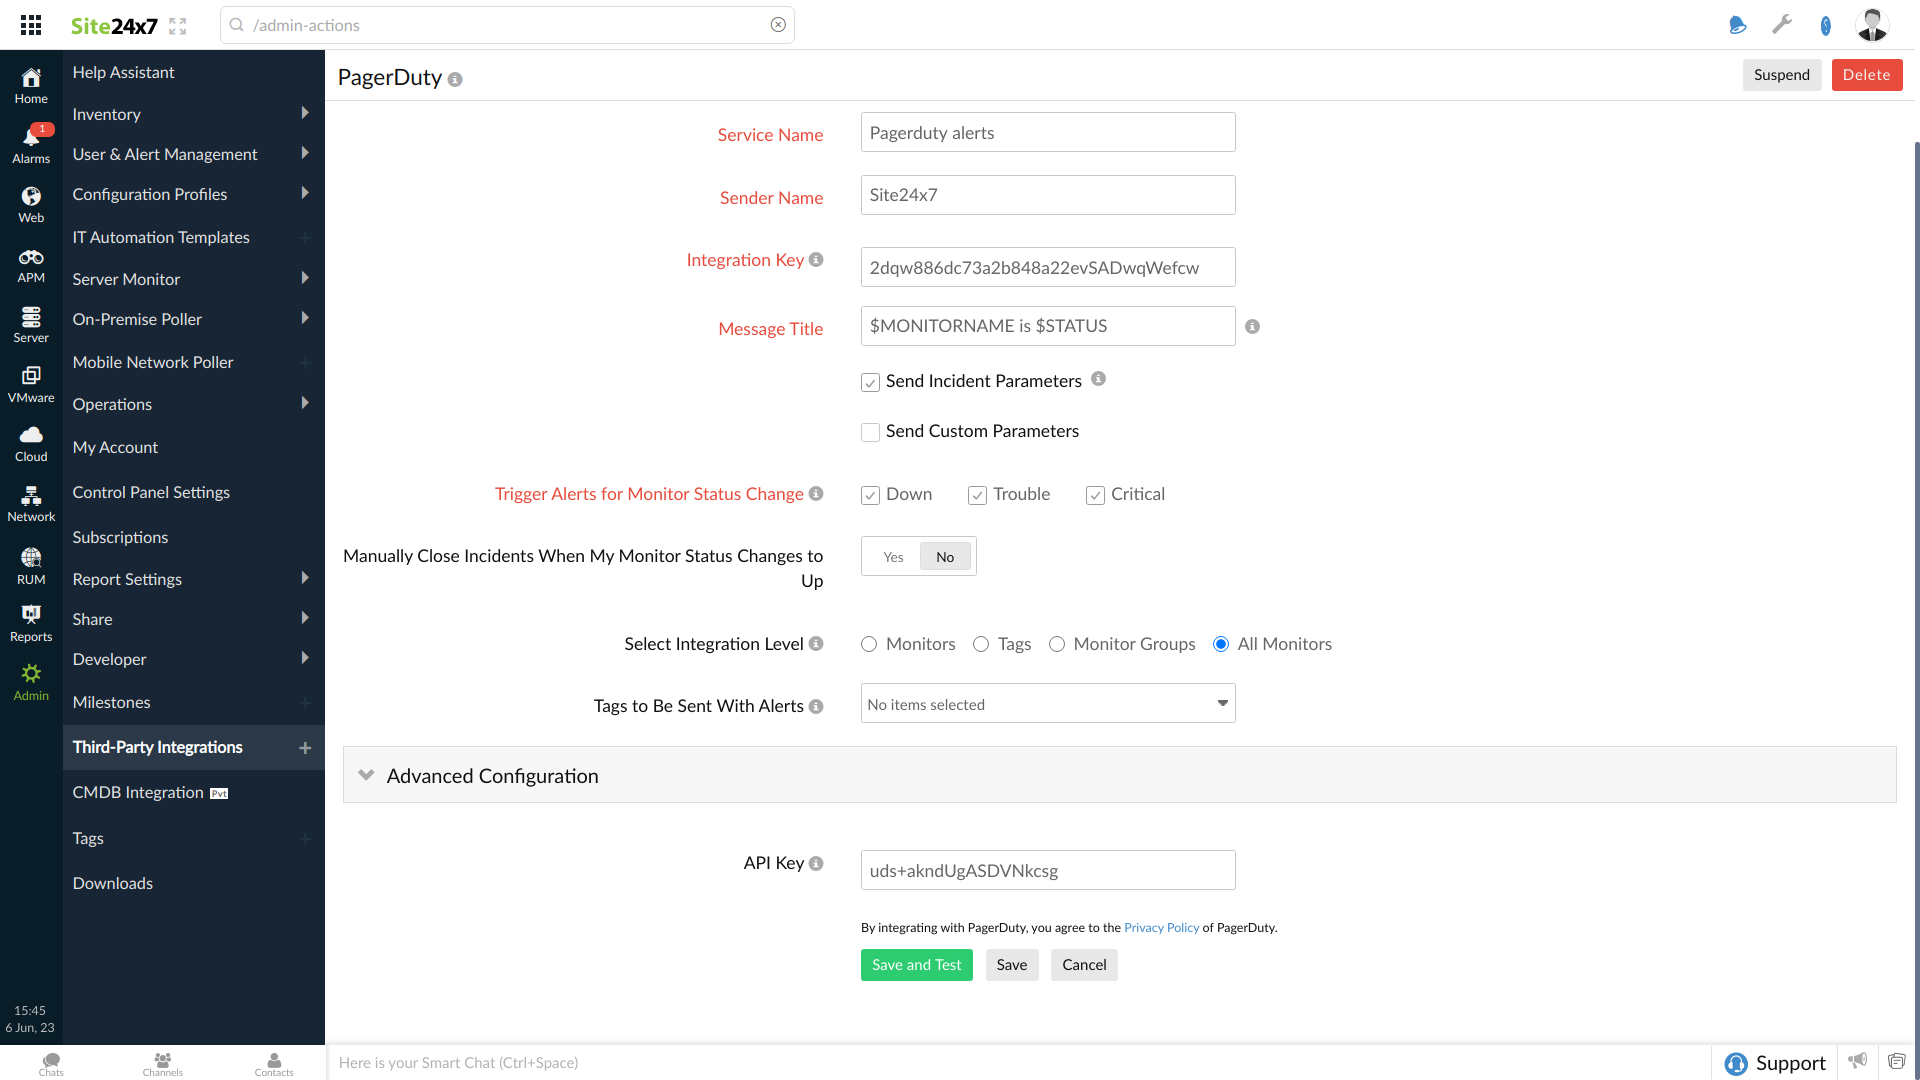Open the PagerDuty Privacy Policy link
1920x1080 pixels.
[x=1161, y=928]
